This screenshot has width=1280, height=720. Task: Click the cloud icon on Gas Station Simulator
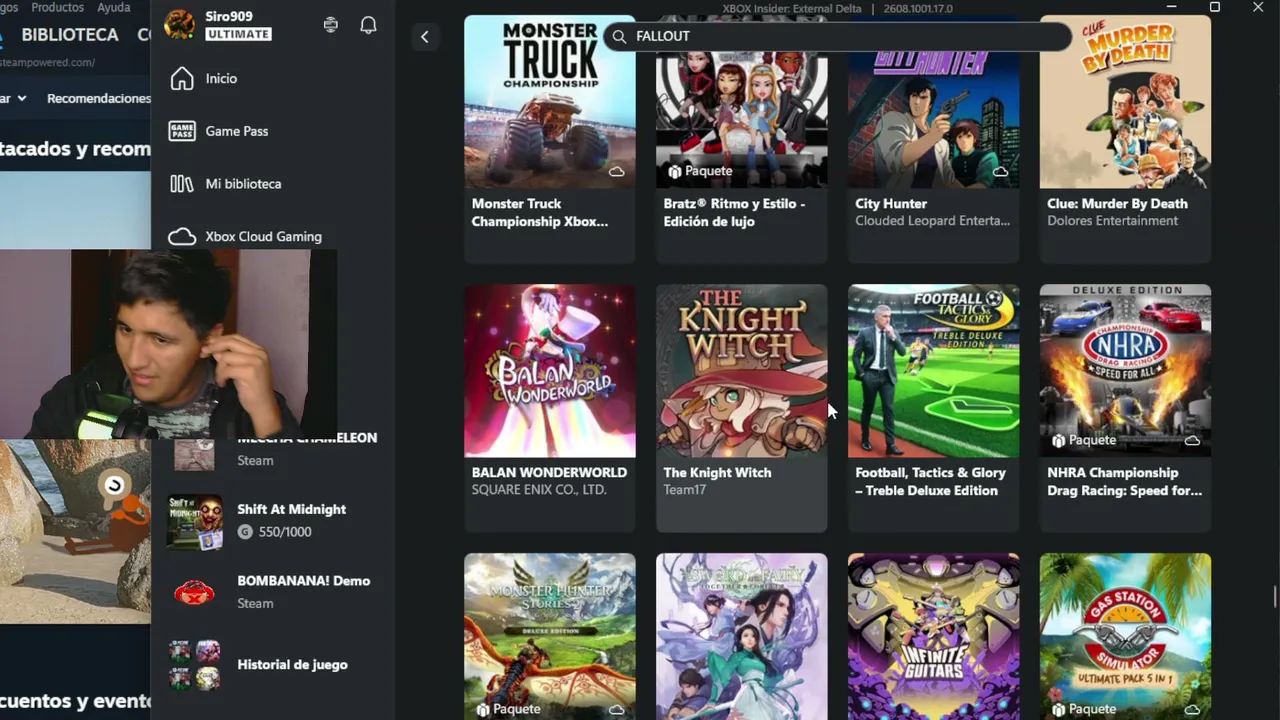1192,709
